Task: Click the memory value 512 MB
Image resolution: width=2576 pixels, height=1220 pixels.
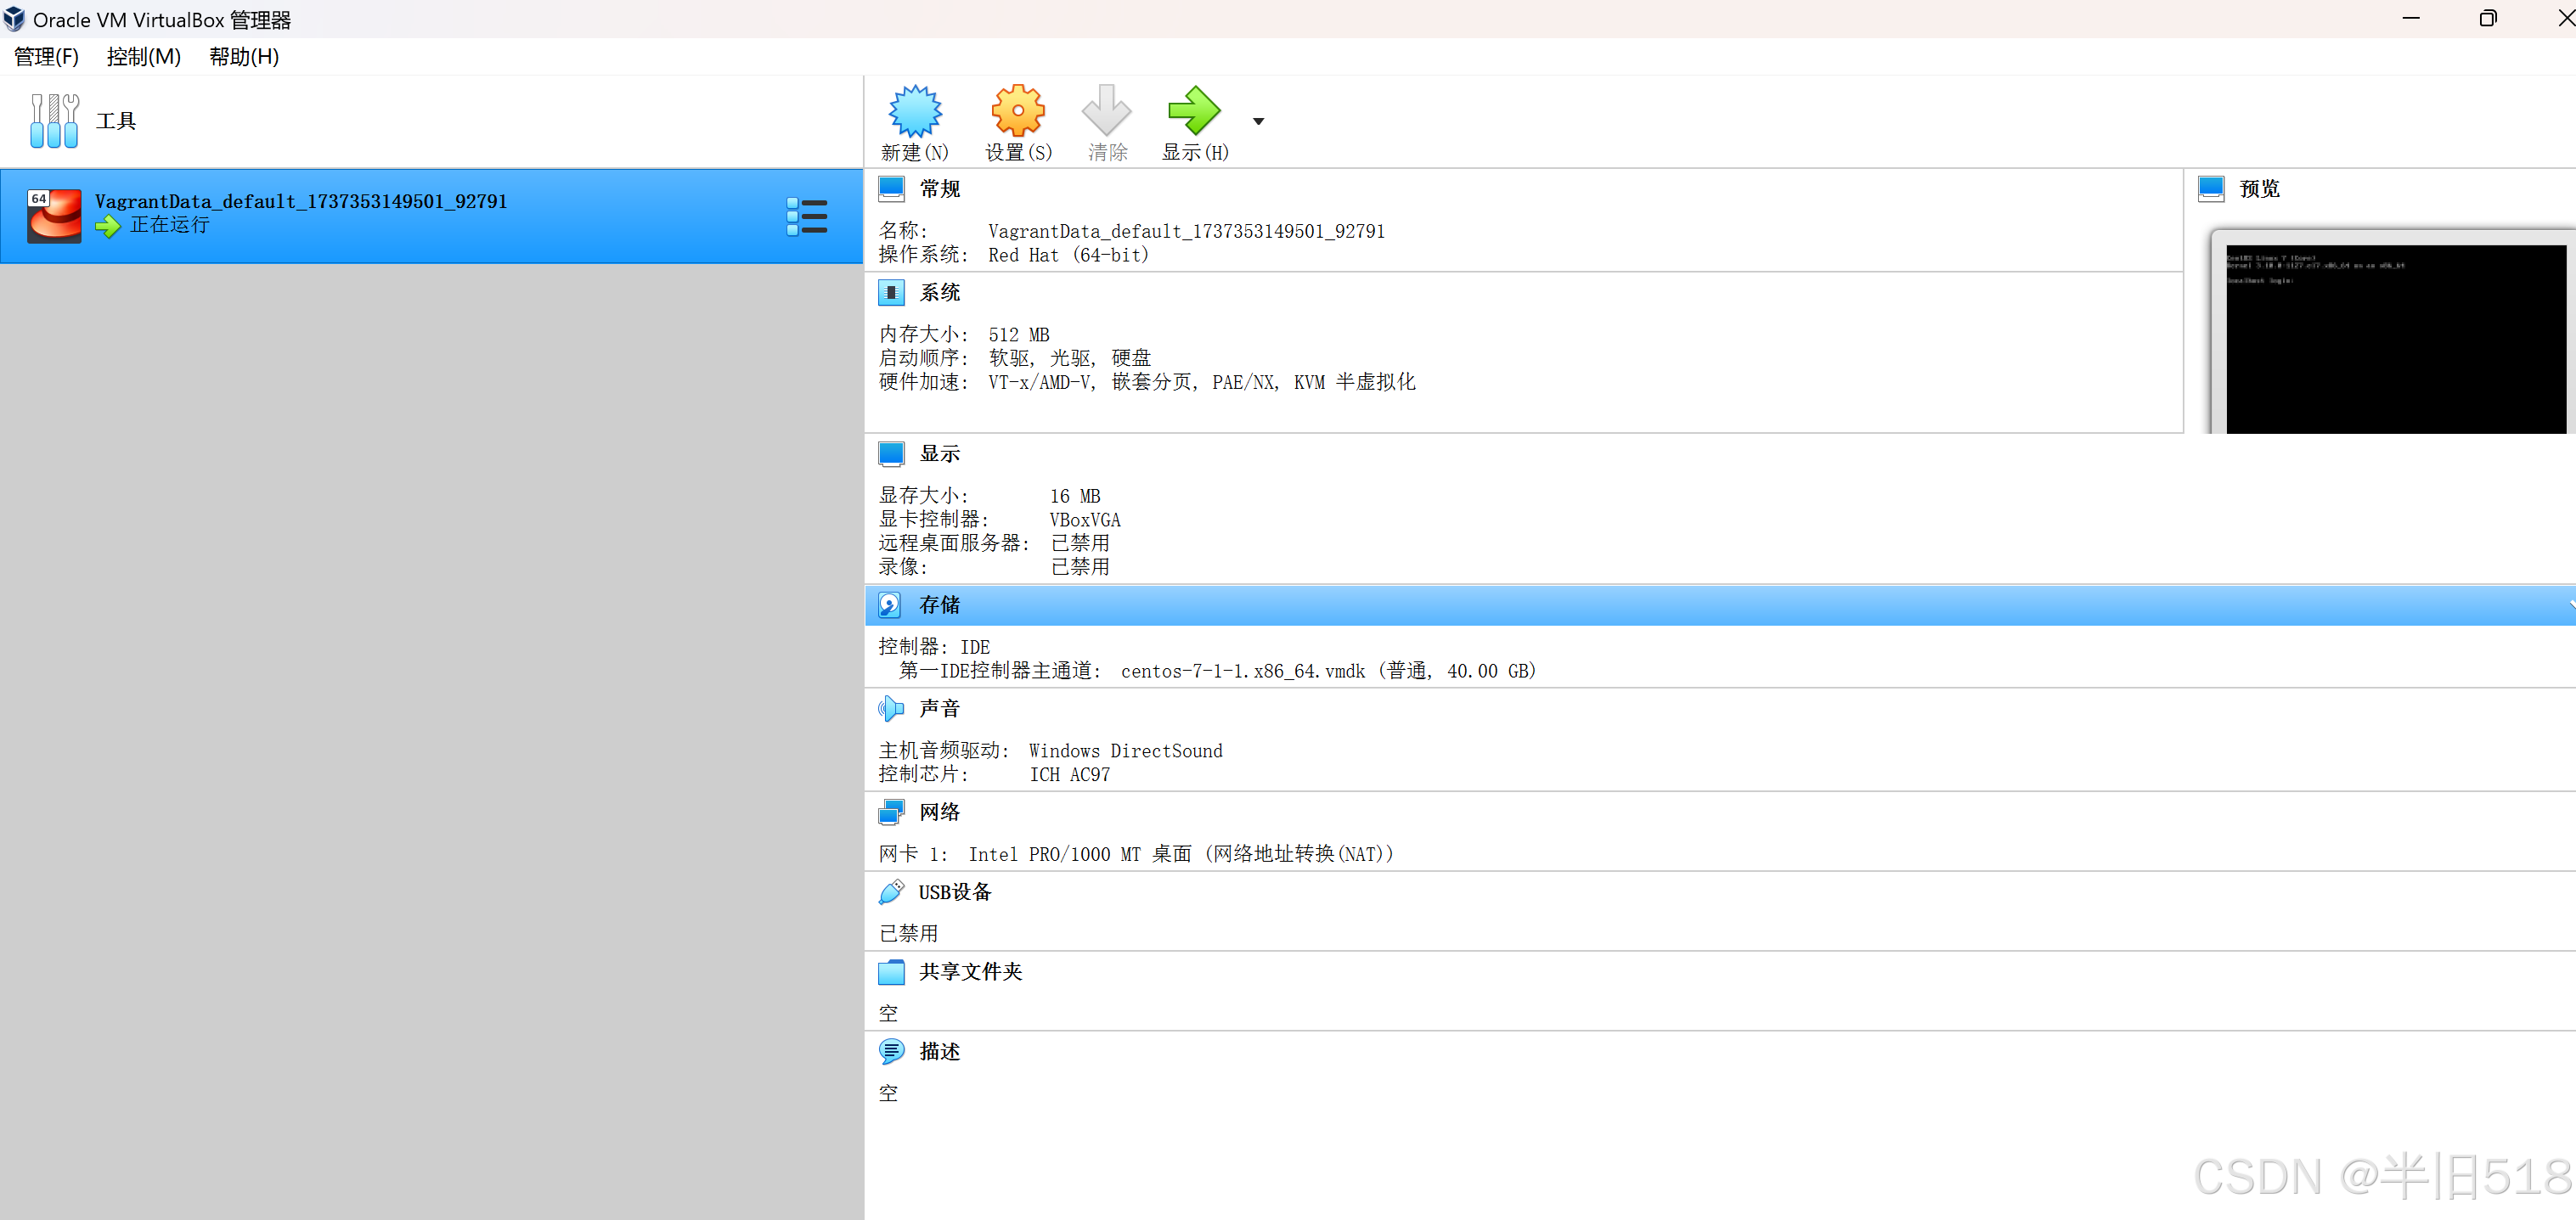Action: 1019,335
